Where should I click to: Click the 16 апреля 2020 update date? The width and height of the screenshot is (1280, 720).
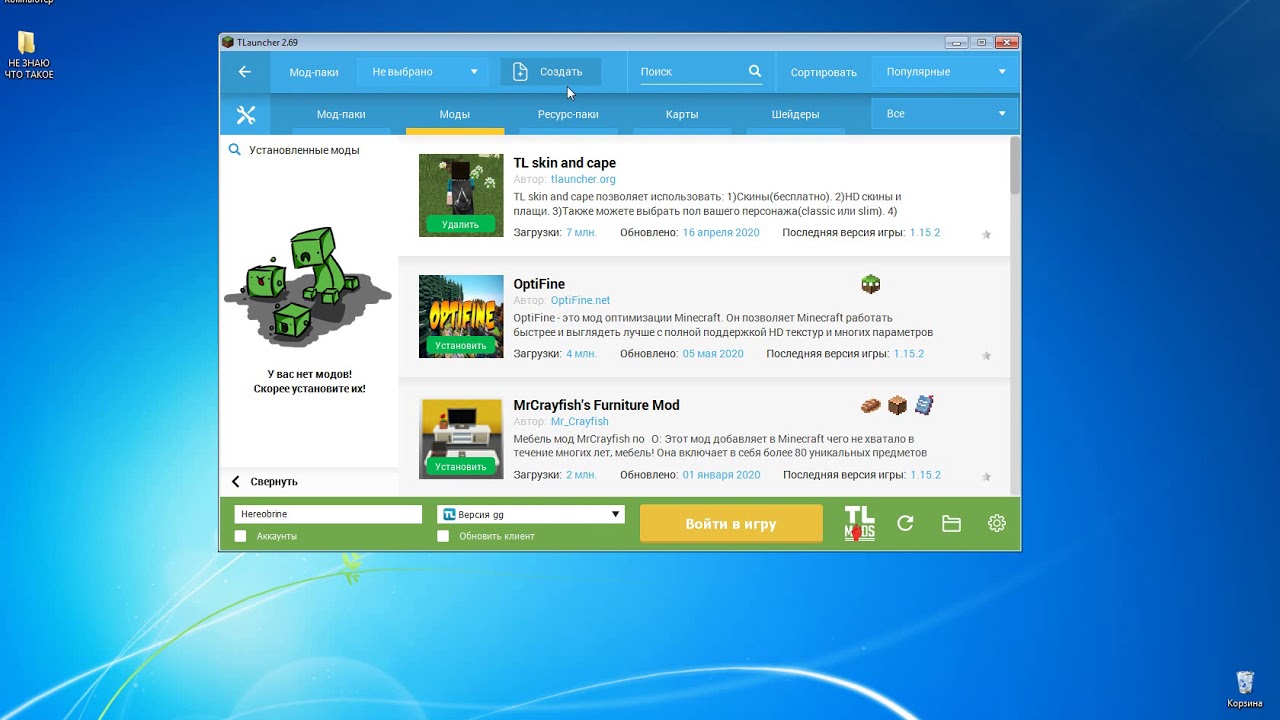pos(721,233)
